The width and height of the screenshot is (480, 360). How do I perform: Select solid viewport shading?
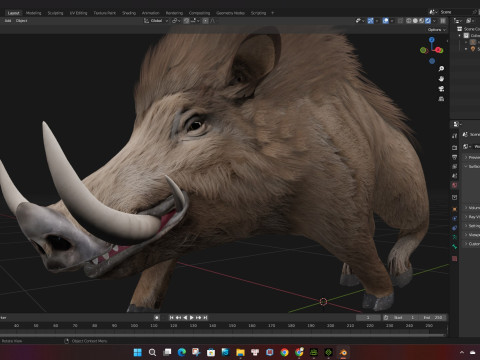point(415,21)
